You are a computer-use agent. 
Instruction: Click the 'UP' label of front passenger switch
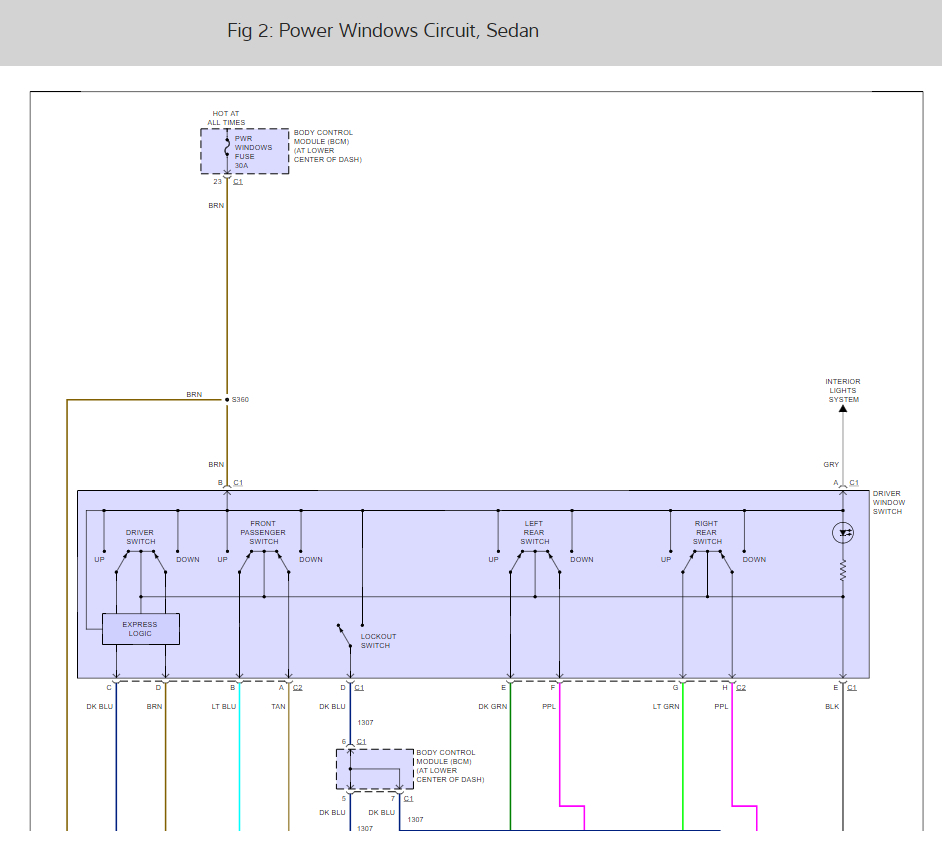click(222, 559)
